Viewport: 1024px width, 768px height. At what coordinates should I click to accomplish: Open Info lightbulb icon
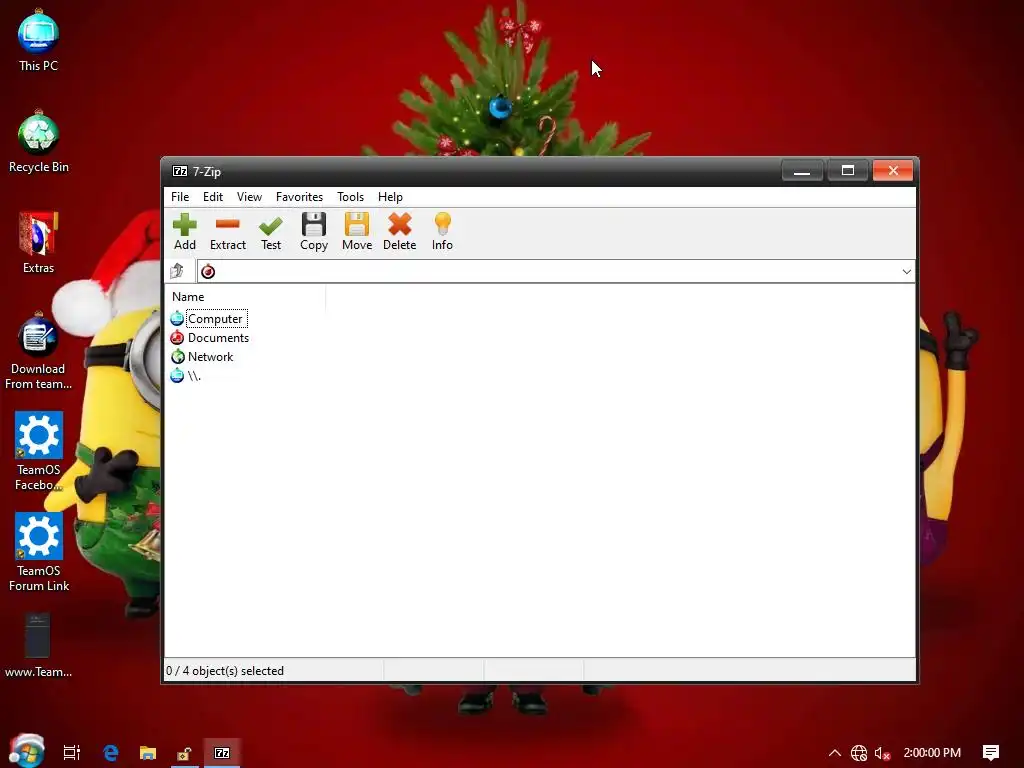442,224
